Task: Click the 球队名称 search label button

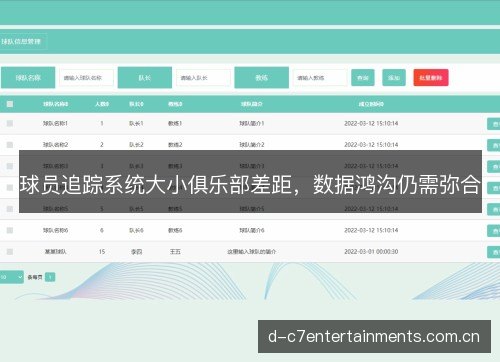Action: pos(28,78)
